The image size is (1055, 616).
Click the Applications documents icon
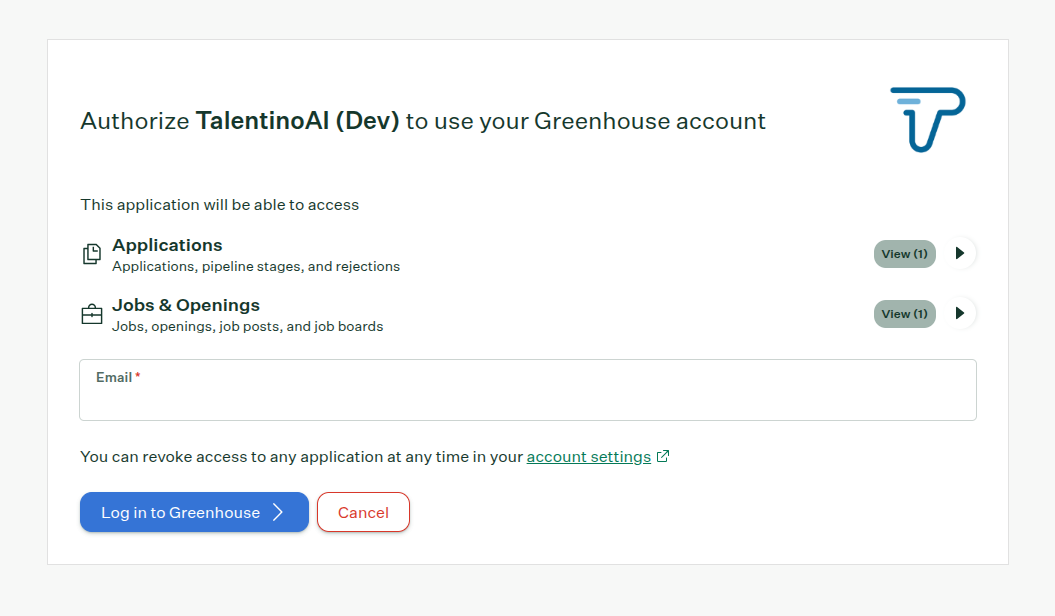[92, 254]
